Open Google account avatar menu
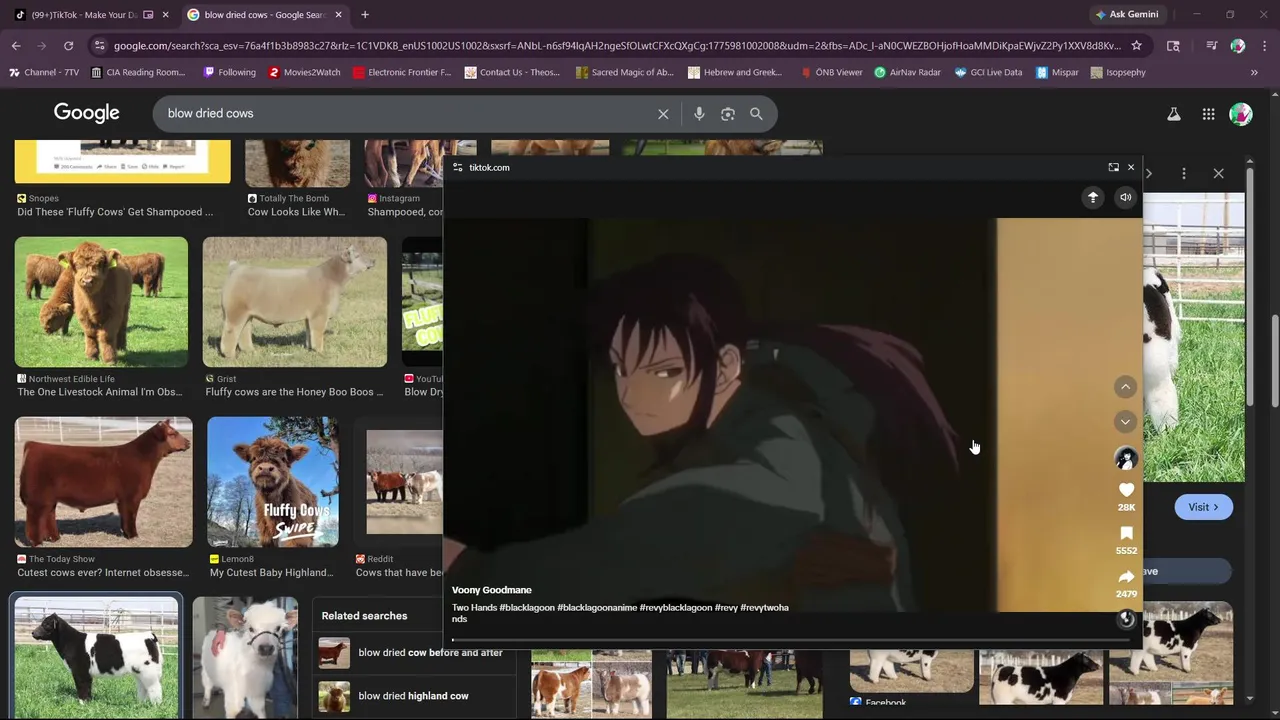1280x720 pixels. (1241, 114)
